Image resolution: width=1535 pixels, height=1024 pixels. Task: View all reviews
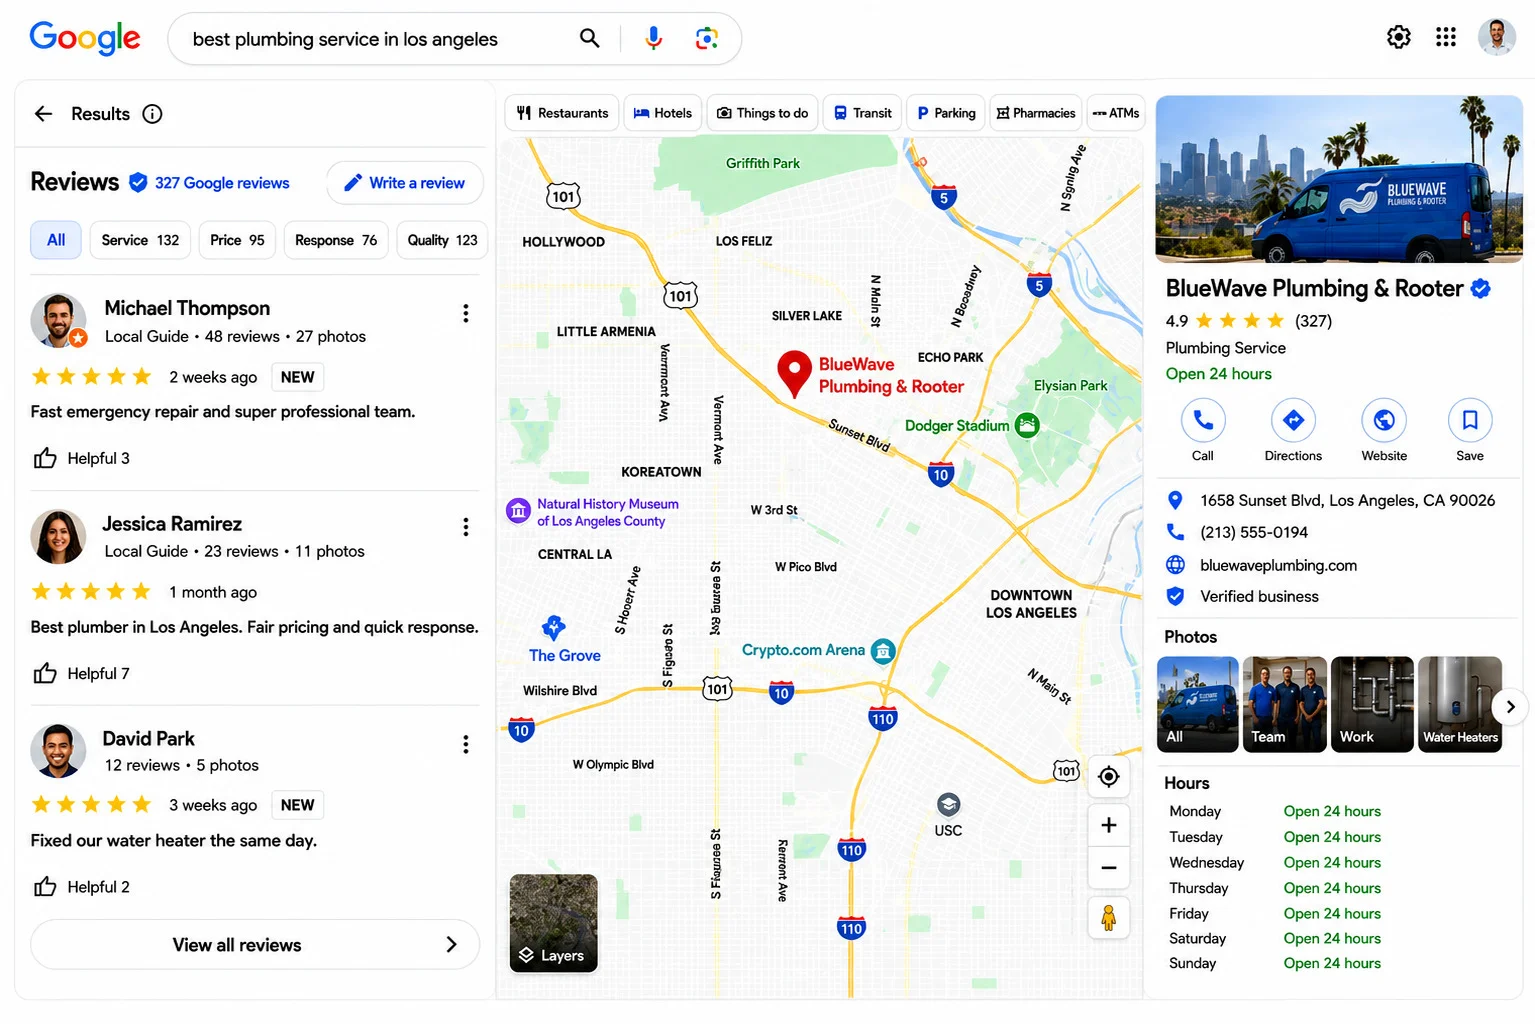coord(255,945)
